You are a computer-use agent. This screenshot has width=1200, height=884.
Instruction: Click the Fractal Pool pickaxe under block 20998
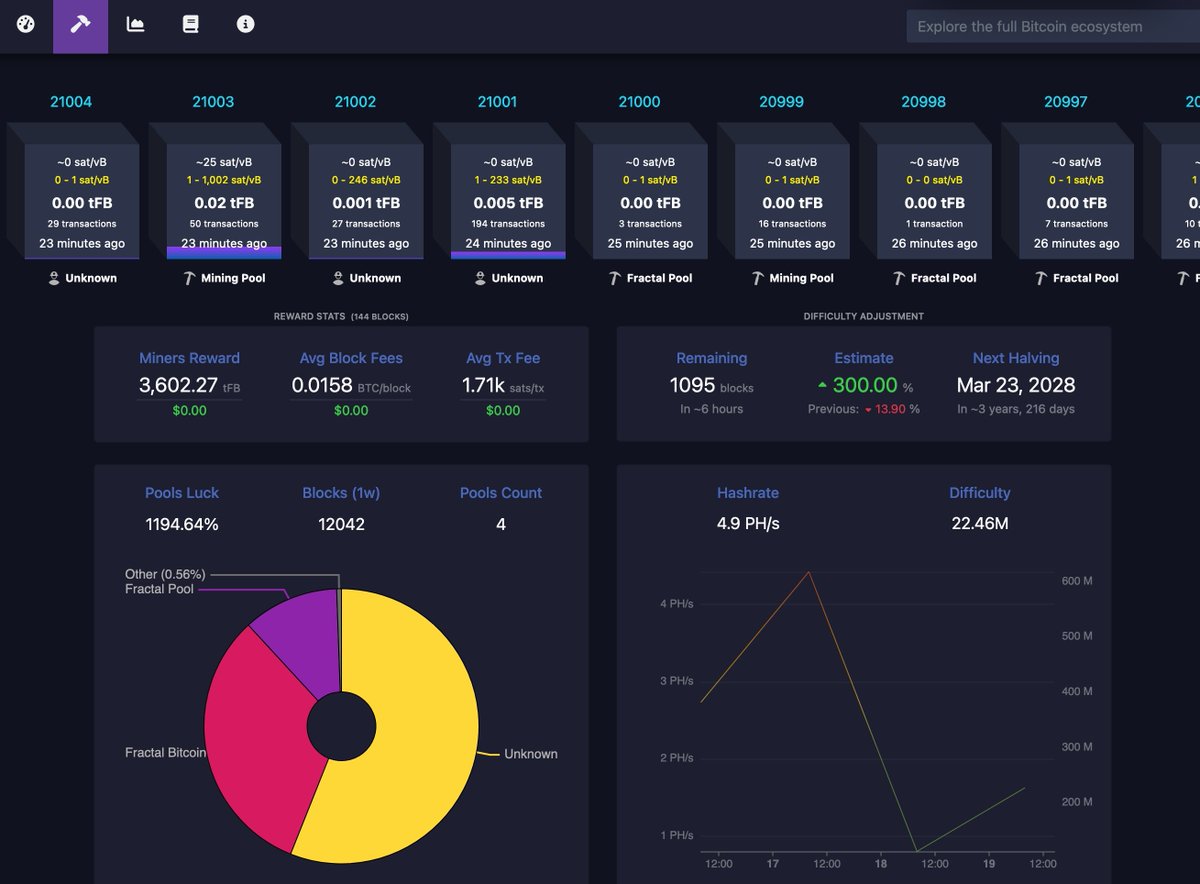[x=899, y=278]
